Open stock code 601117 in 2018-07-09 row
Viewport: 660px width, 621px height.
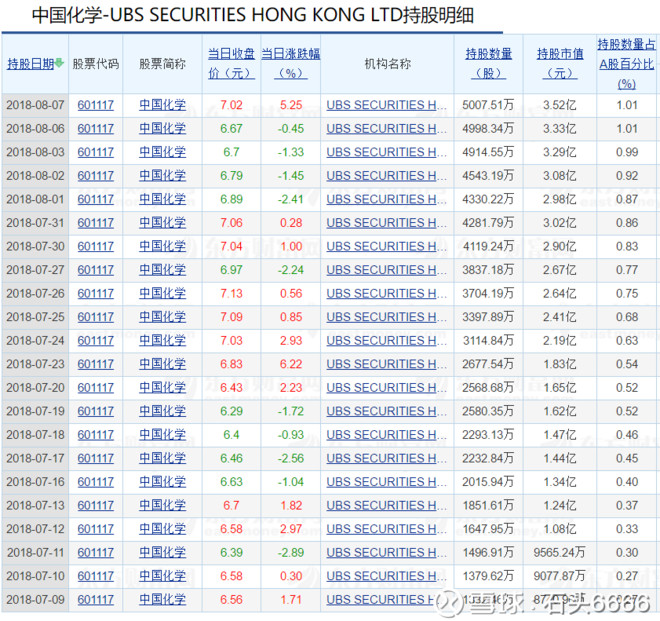pos(96,600)
